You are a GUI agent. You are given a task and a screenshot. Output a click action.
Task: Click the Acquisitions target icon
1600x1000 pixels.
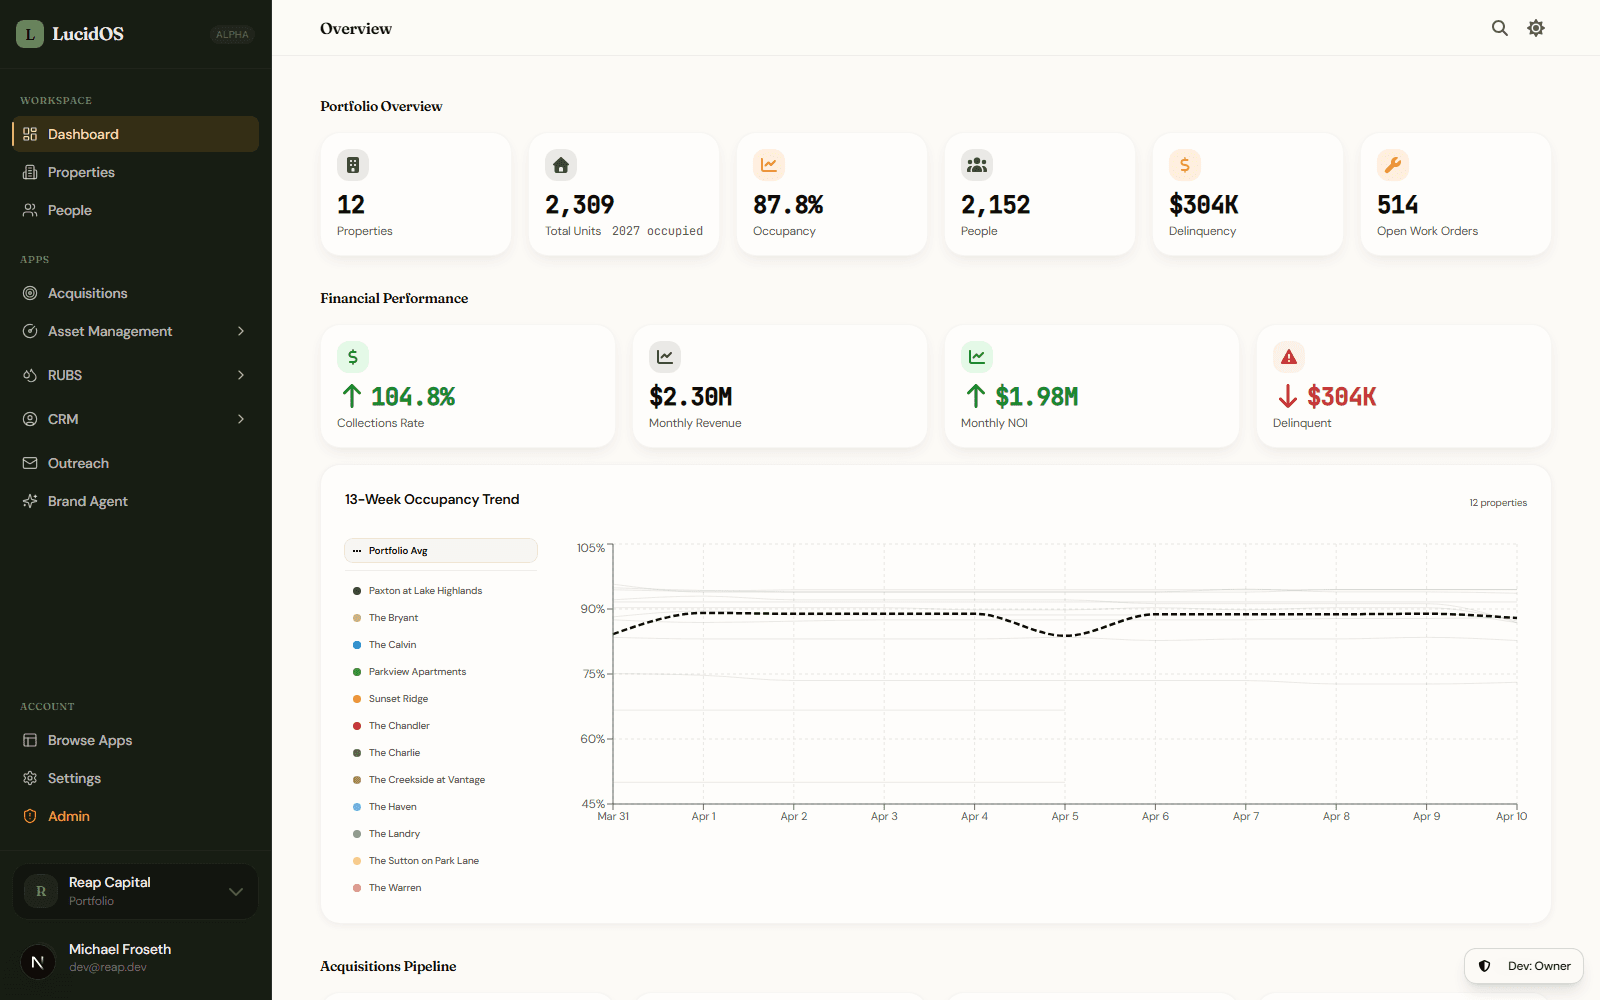click(x=30, y=293)
